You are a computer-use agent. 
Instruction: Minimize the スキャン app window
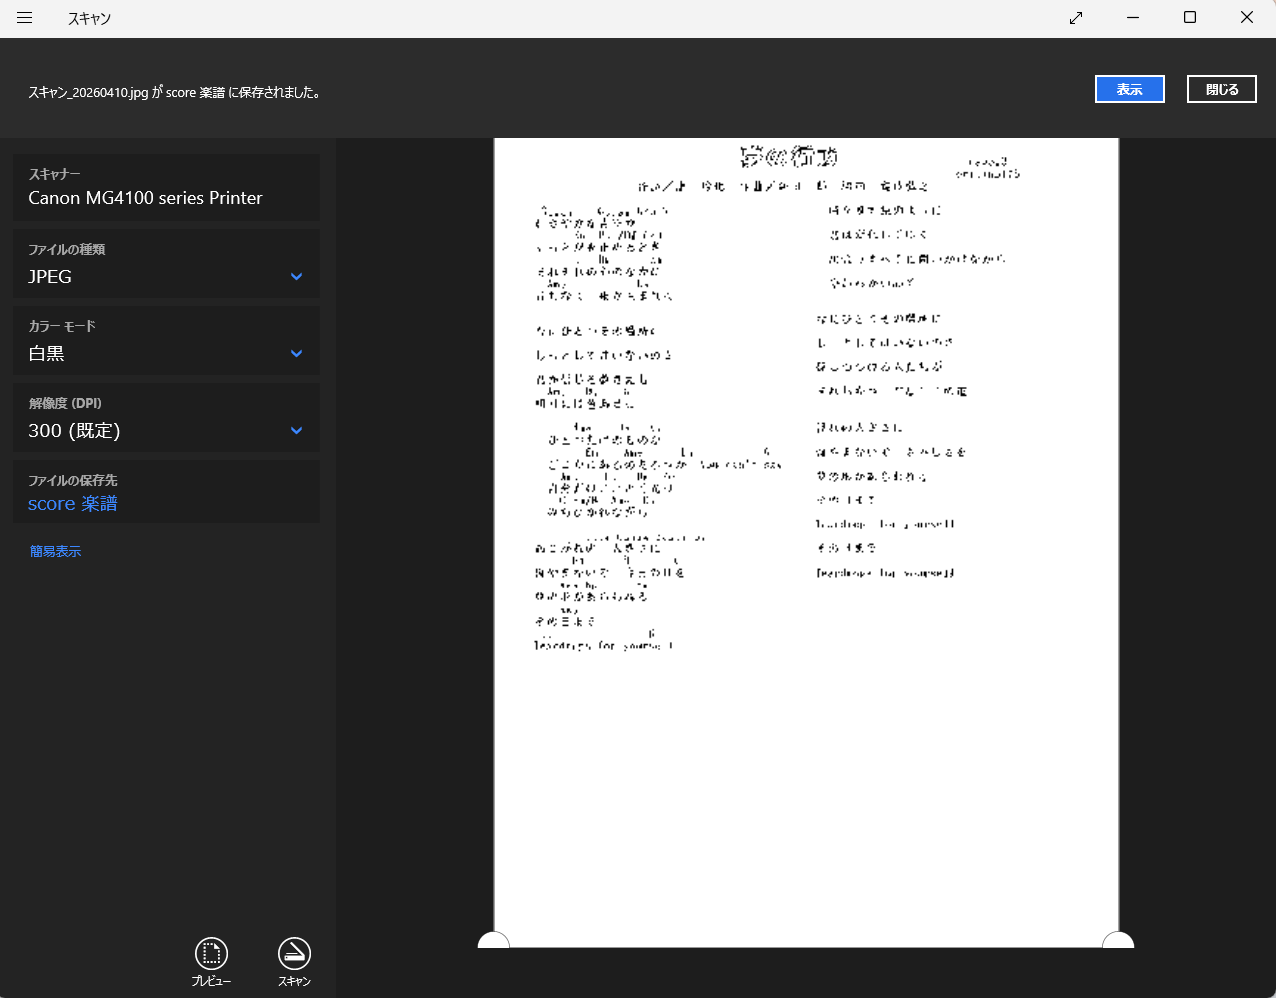click(1133, 18)
